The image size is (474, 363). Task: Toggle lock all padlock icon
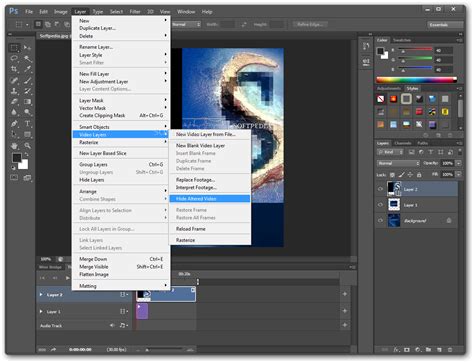419,175
